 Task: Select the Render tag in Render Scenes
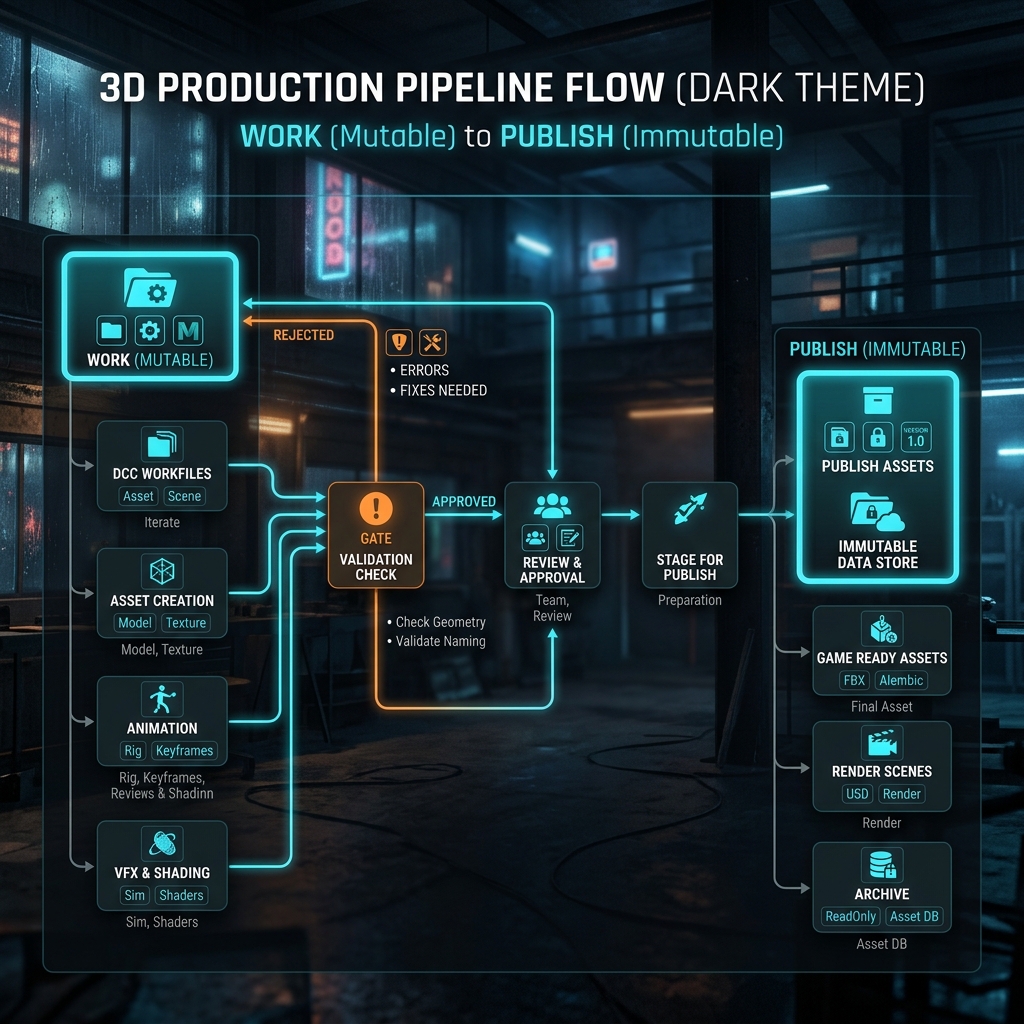901,794
